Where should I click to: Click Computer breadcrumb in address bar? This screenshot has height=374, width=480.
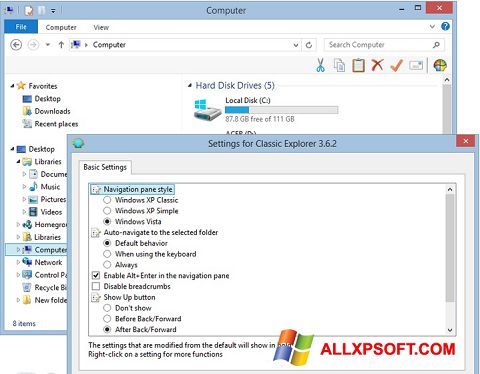click(109, 45)
